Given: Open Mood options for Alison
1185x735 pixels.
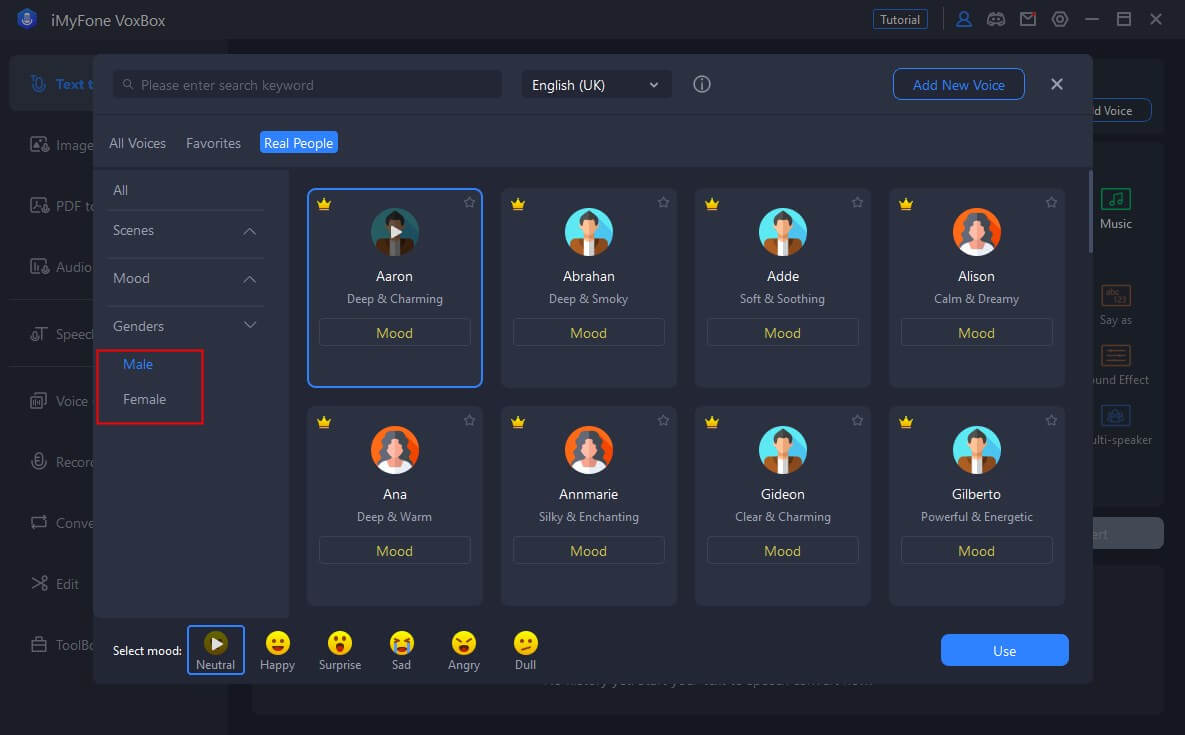Looking at the screenshot, I should pos(976,332).
